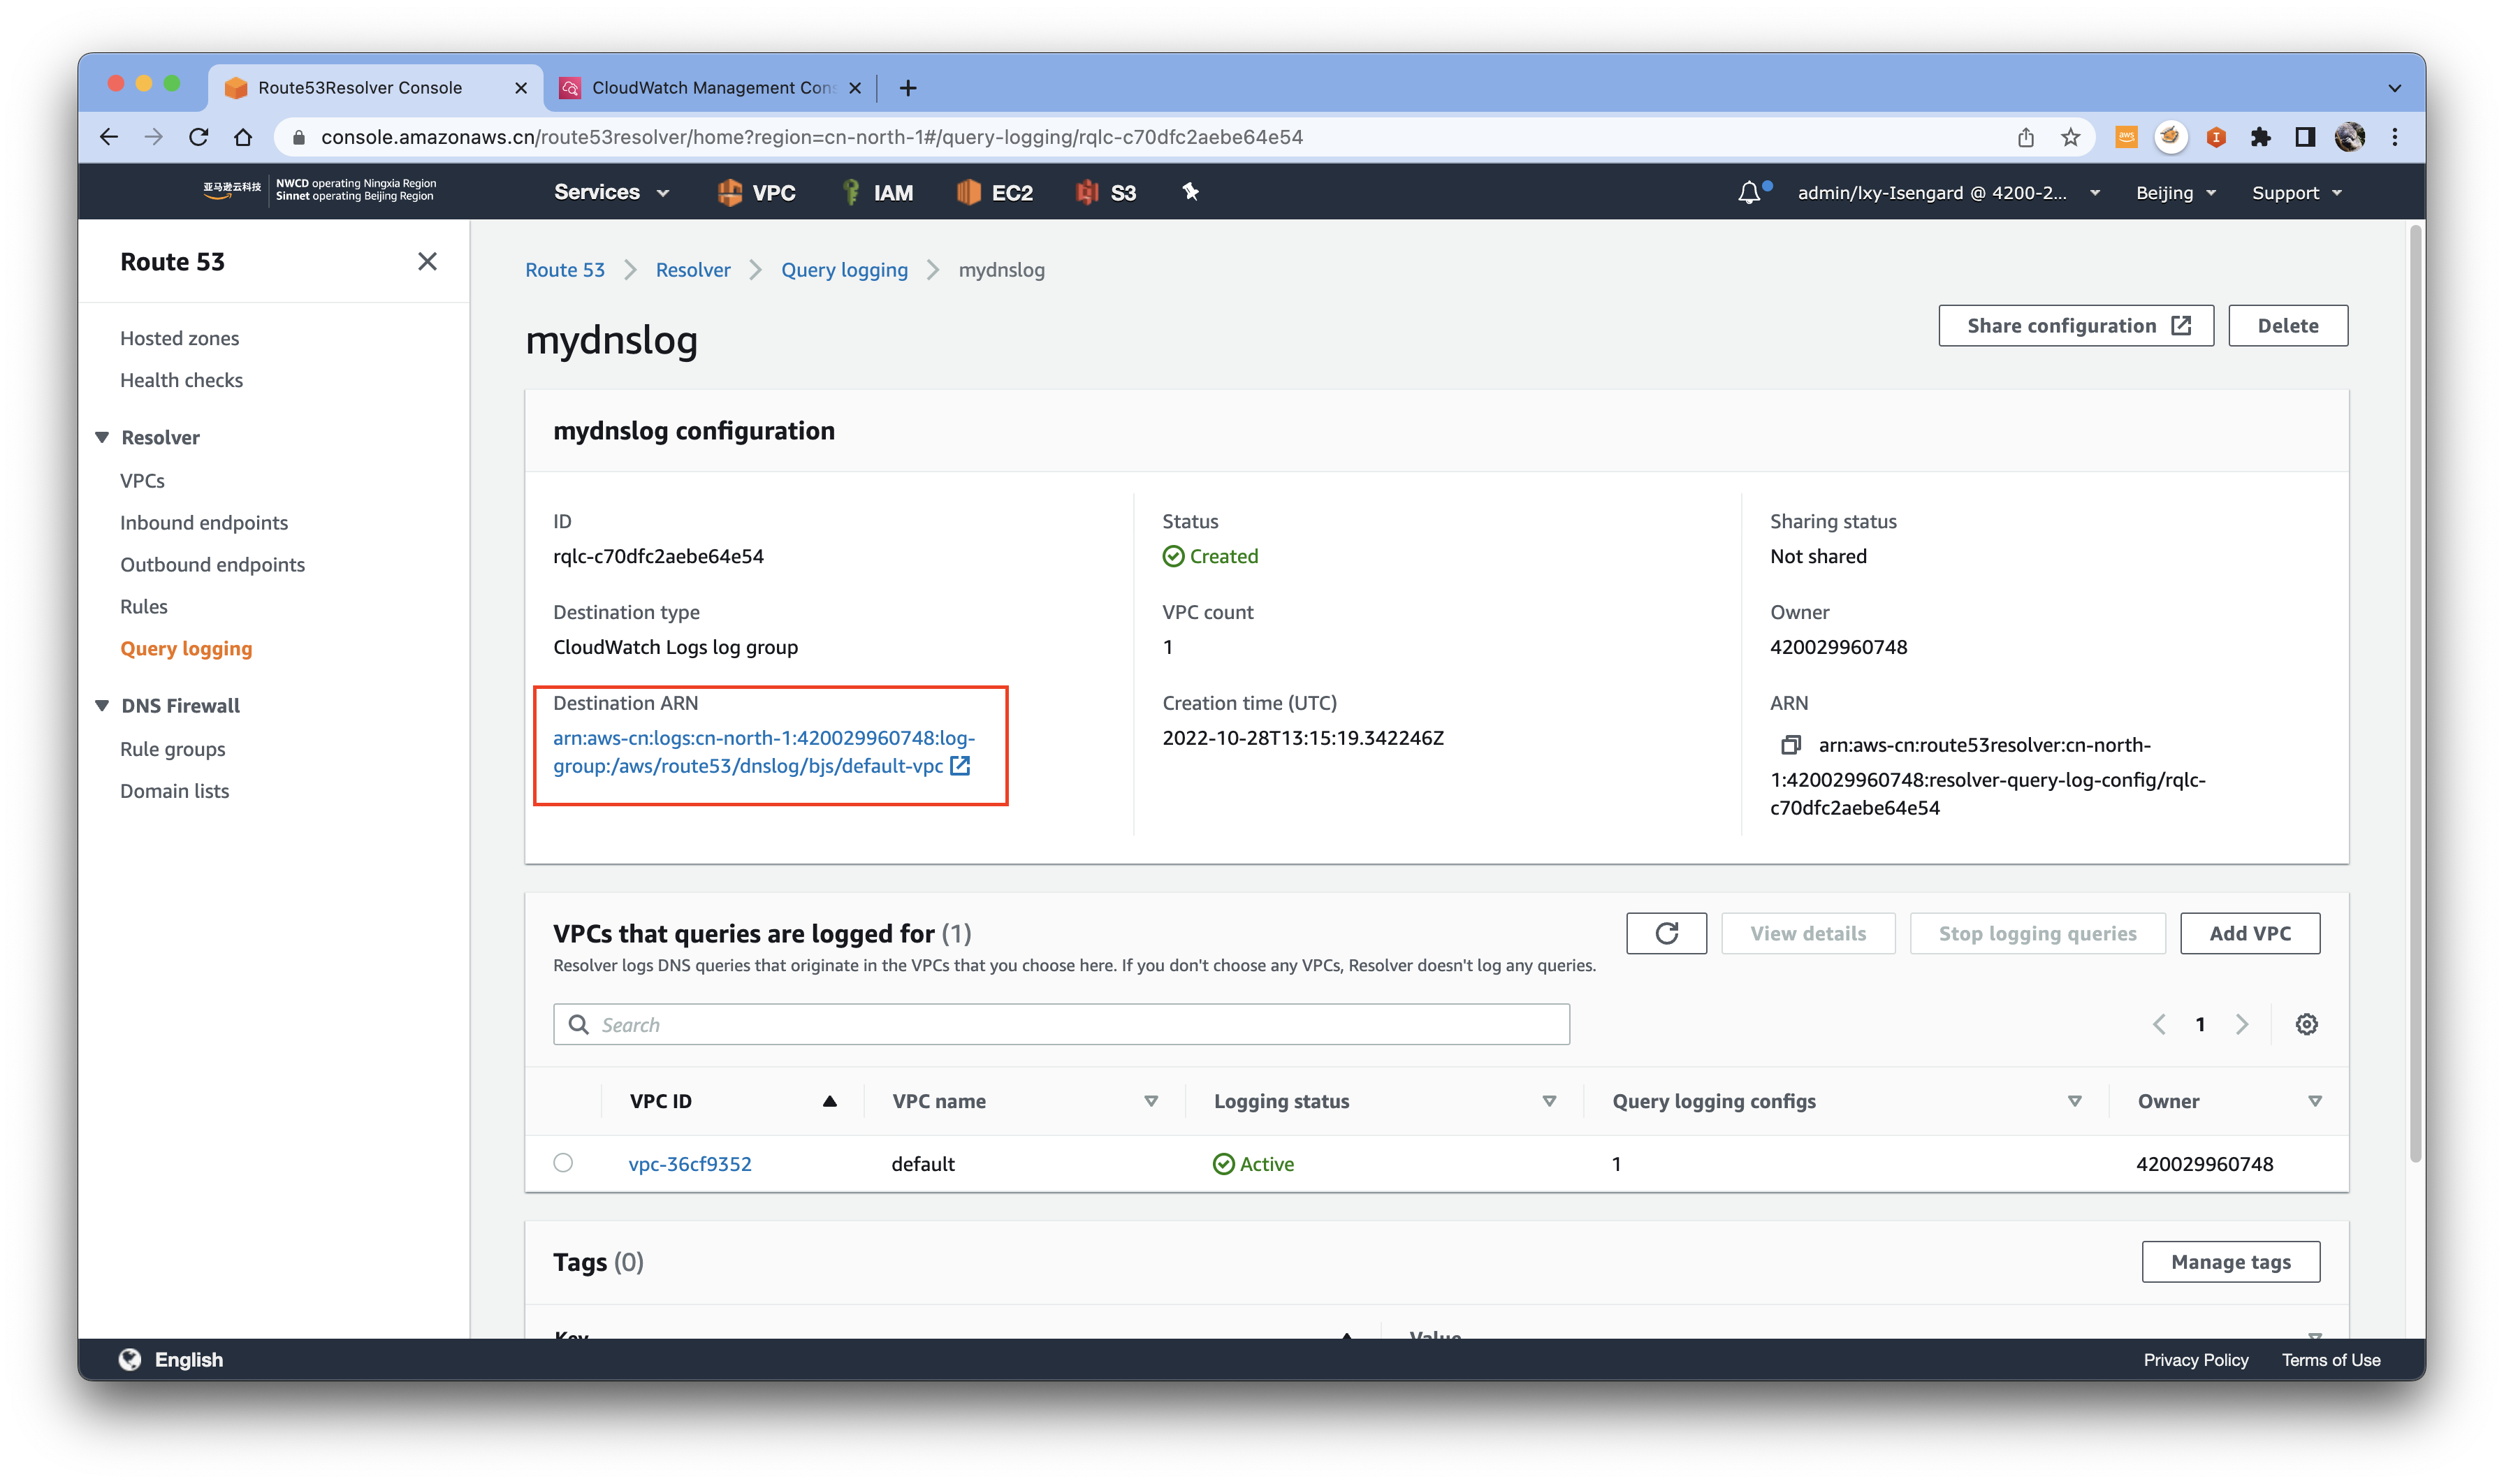Open Query logging in sidebar

click(186, 648)
